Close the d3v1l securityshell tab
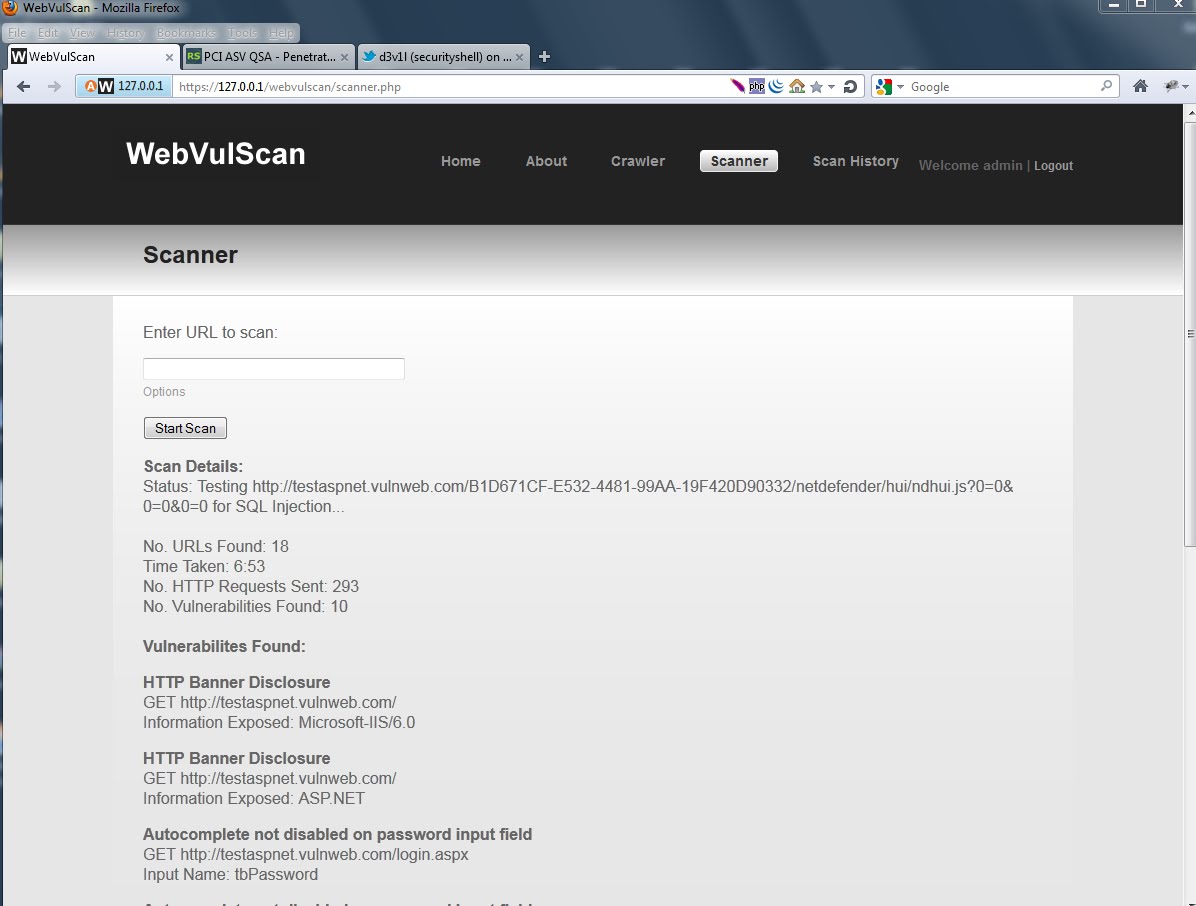The height and width of the screenshot is (906, 1196). 519,57
